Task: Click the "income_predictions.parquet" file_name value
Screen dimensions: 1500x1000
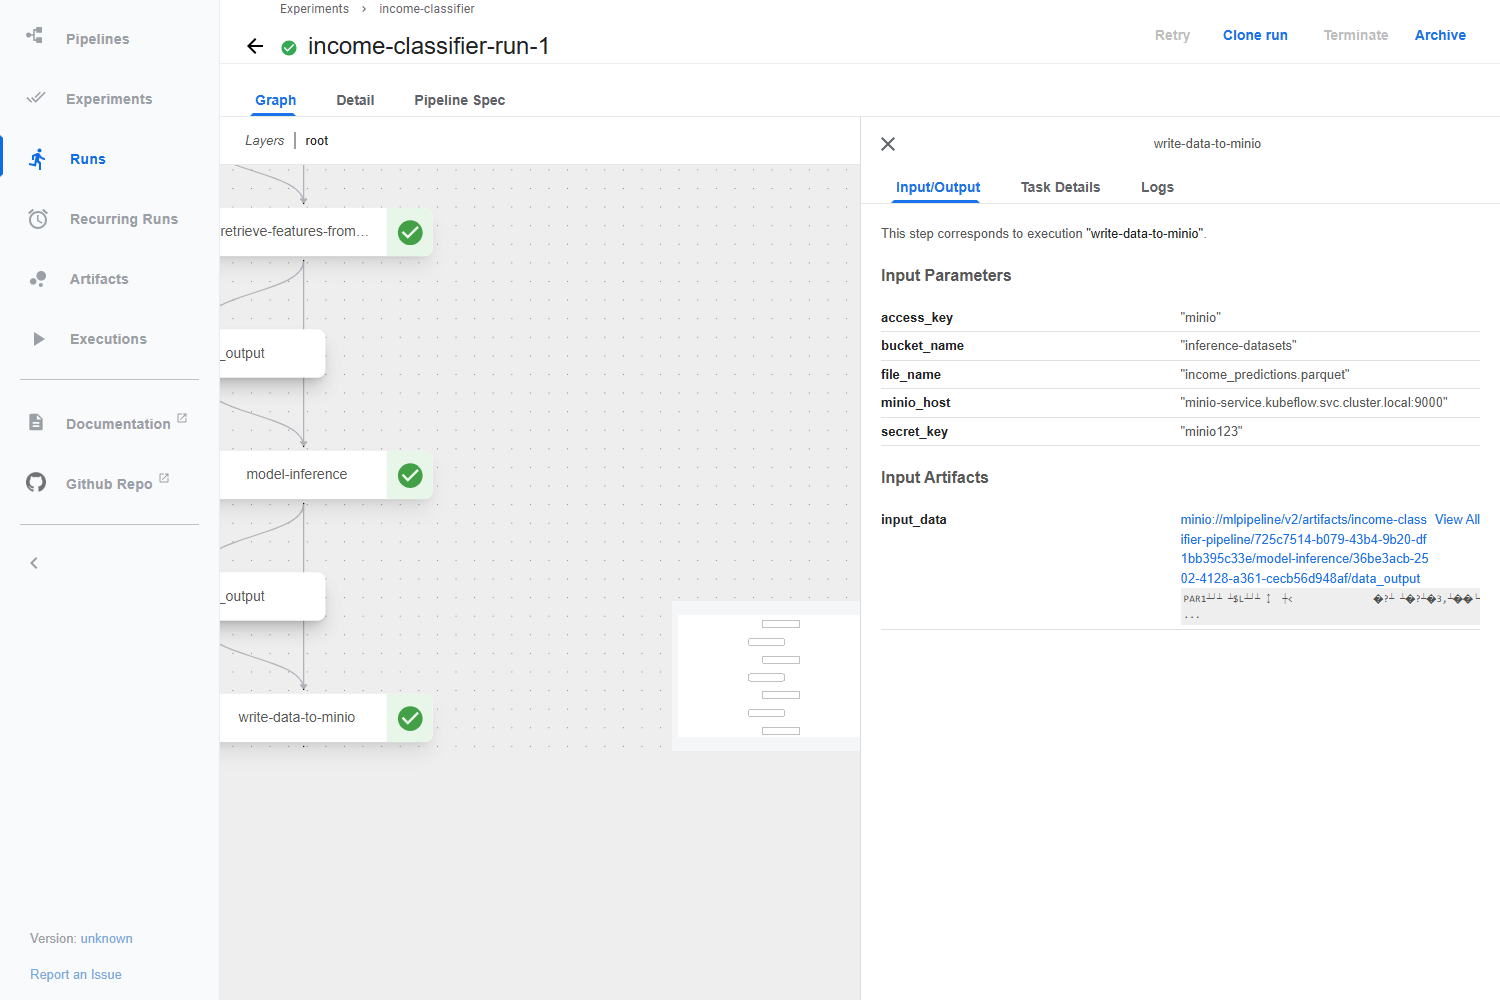Action: click(1265, 374)
